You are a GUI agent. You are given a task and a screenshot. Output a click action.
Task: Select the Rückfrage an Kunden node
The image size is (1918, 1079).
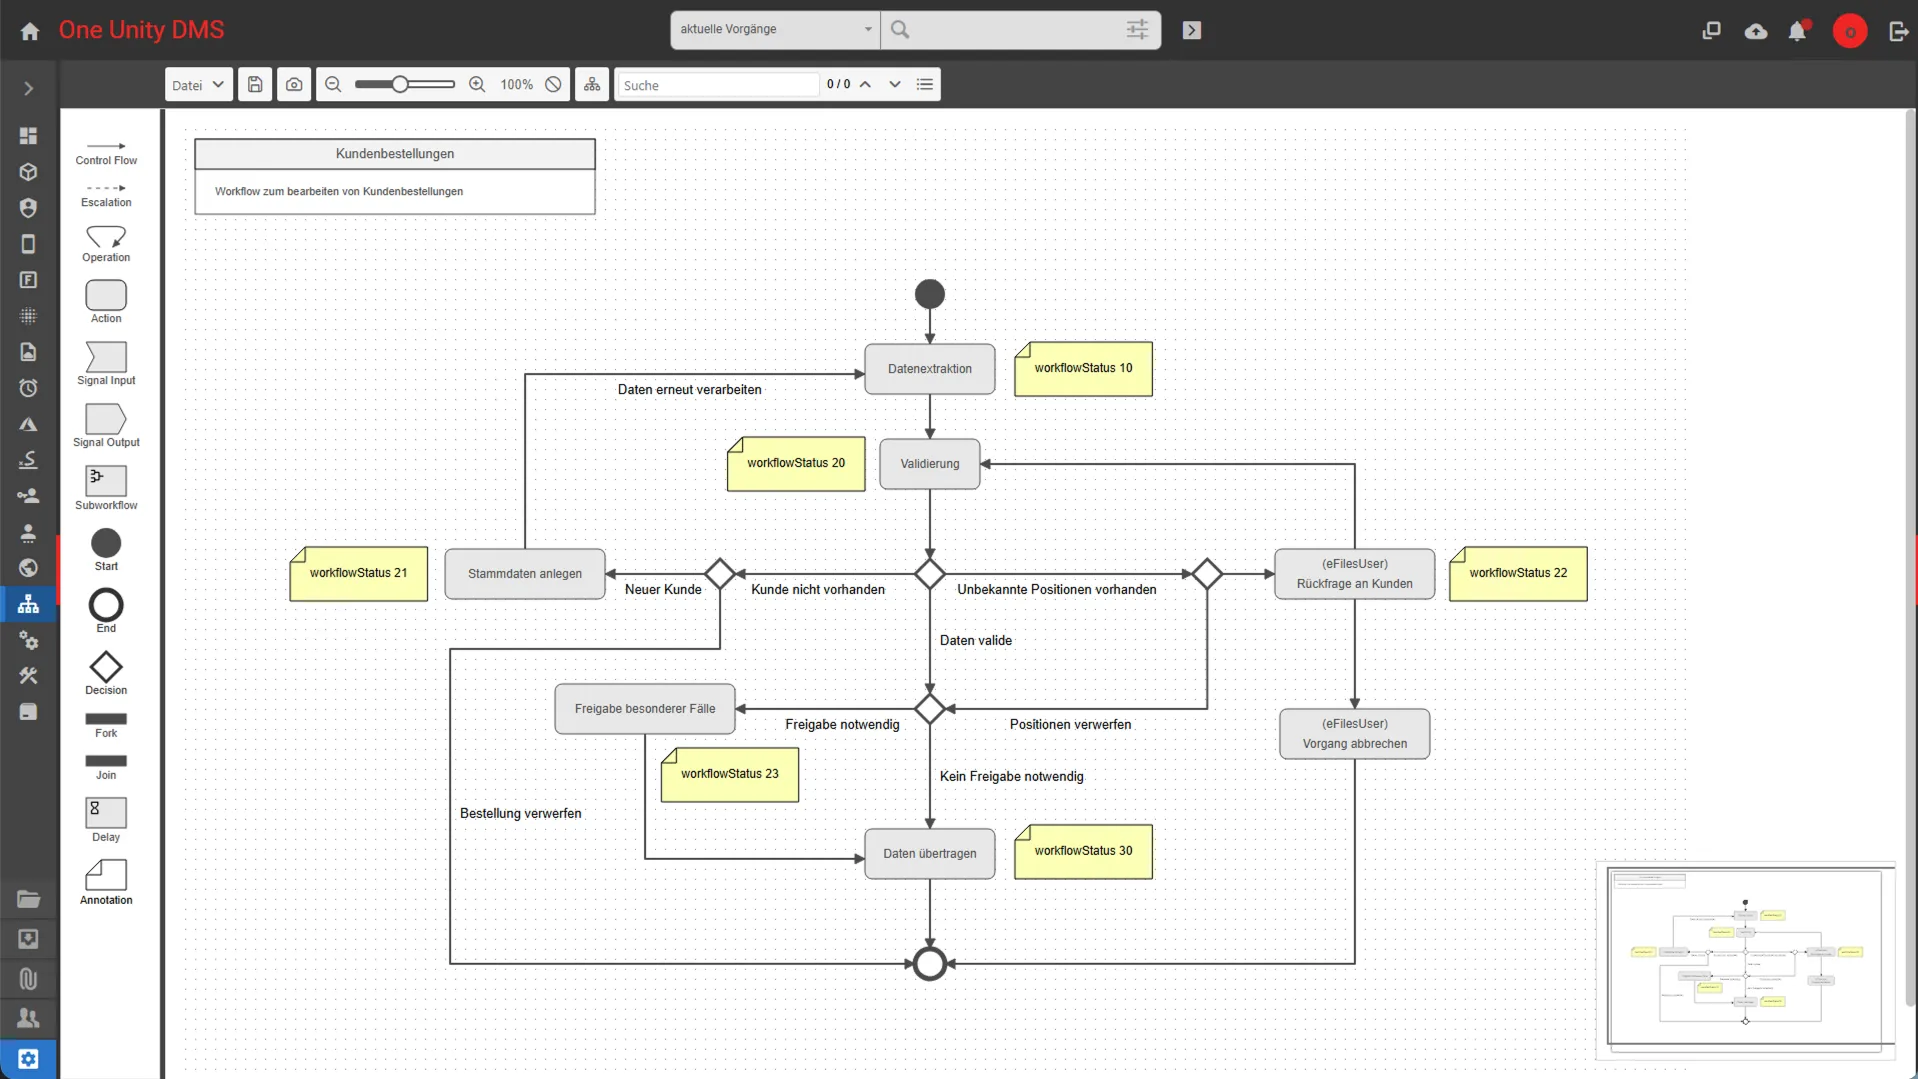click(x=1355, y=574)
